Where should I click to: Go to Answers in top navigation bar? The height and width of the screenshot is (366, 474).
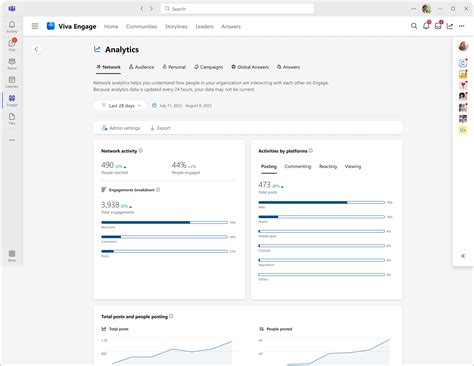pos(231,26)
